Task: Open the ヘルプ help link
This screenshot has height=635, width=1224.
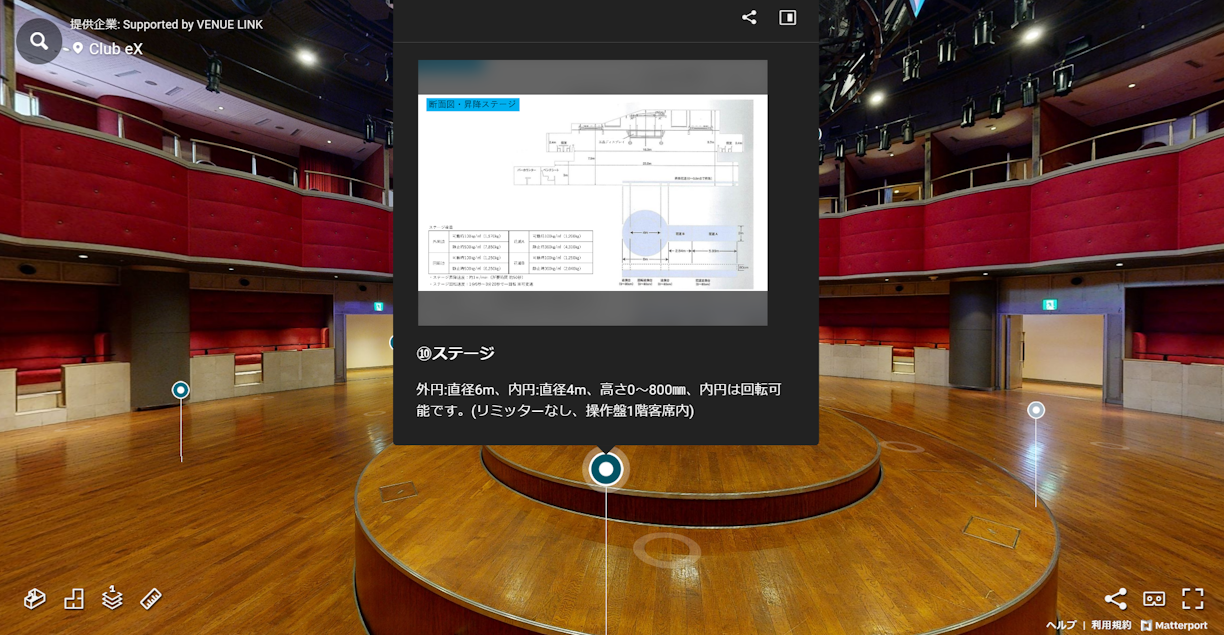Action: tap(1061, 625)
